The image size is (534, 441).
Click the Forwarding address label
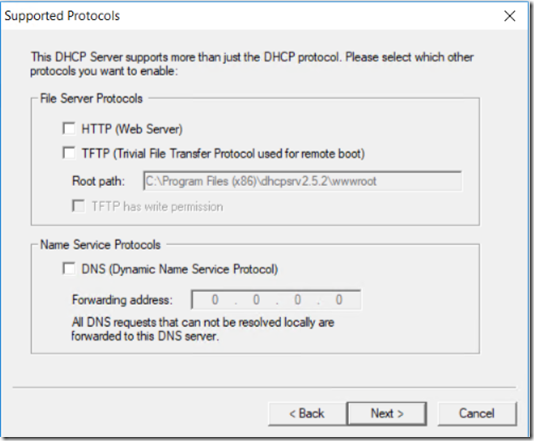tap(122, 300)
